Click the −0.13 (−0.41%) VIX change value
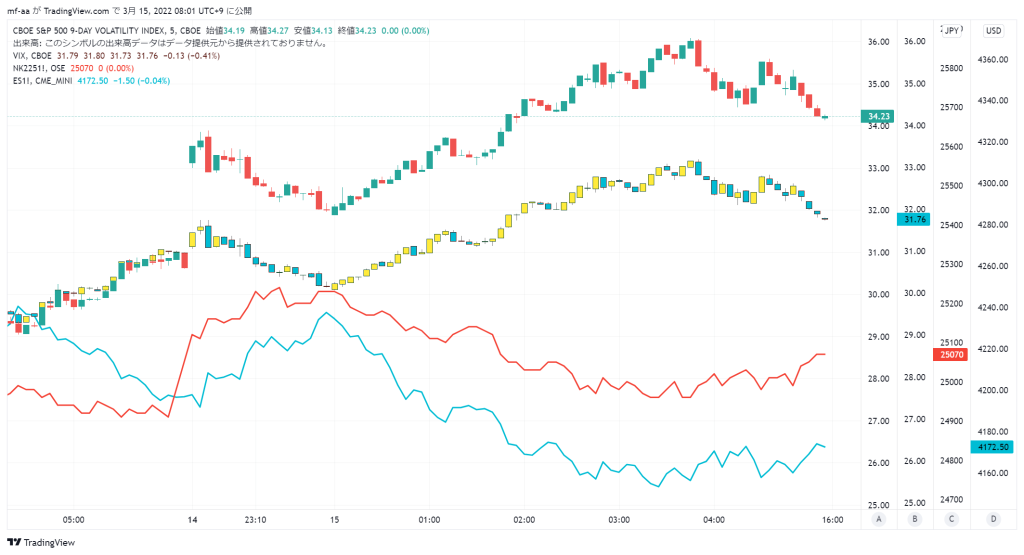This screenshot has height=555, width=1024. 190,56
